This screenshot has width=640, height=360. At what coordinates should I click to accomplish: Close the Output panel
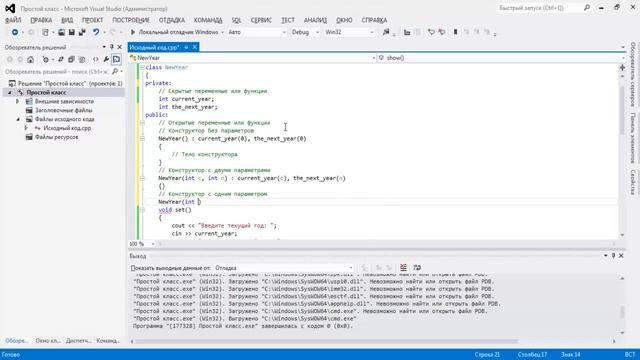click(621, 256)
